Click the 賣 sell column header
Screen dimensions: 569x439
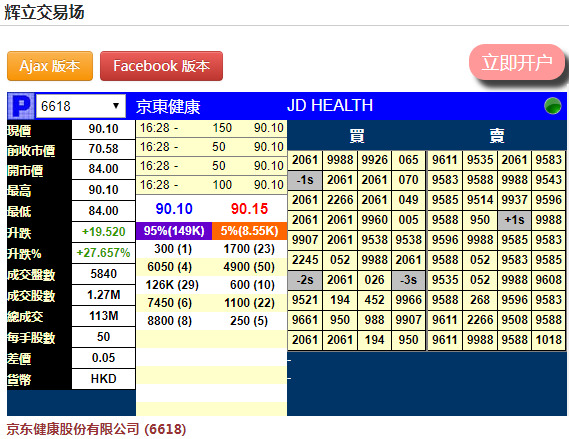[x=497, y=136]
